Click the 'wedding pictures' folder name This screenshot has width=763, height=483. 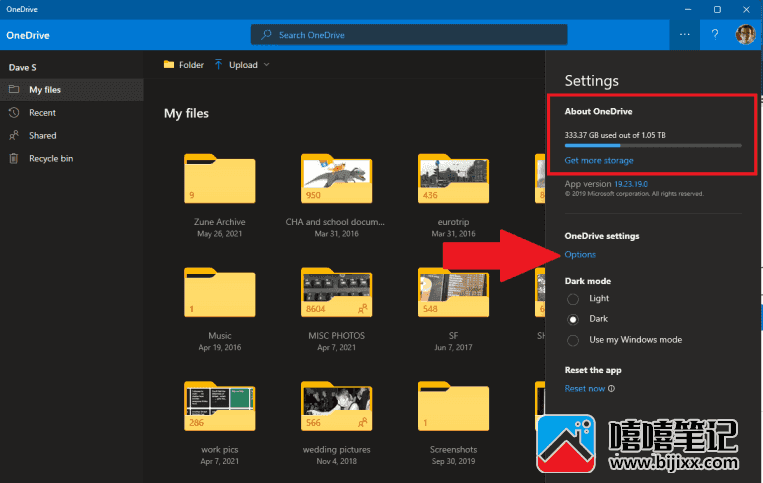point(336,449)
